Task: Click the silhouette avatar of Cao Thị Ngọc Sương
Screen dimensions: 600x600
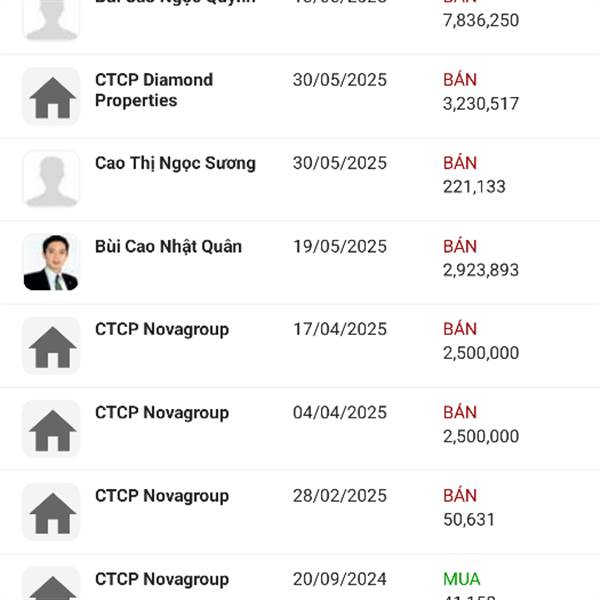Action: click(x=51, y=179)
